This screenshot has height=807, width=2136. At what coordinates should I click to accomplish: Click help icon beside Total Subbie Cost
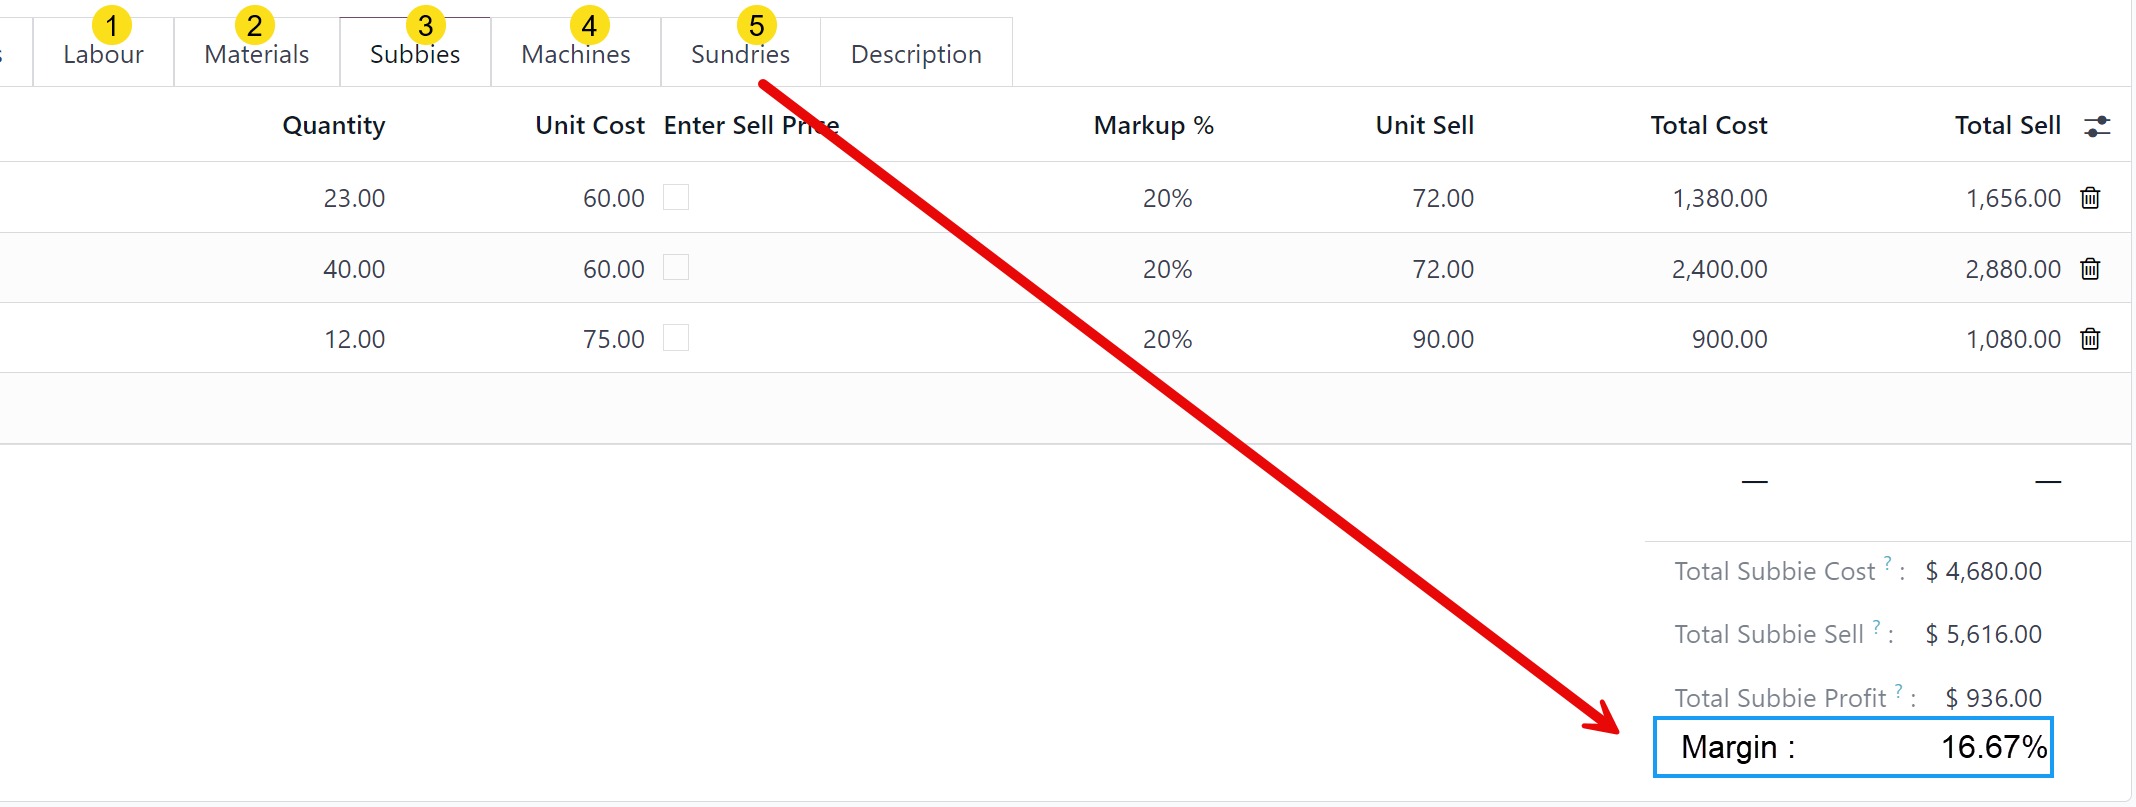pos(1887,563)
